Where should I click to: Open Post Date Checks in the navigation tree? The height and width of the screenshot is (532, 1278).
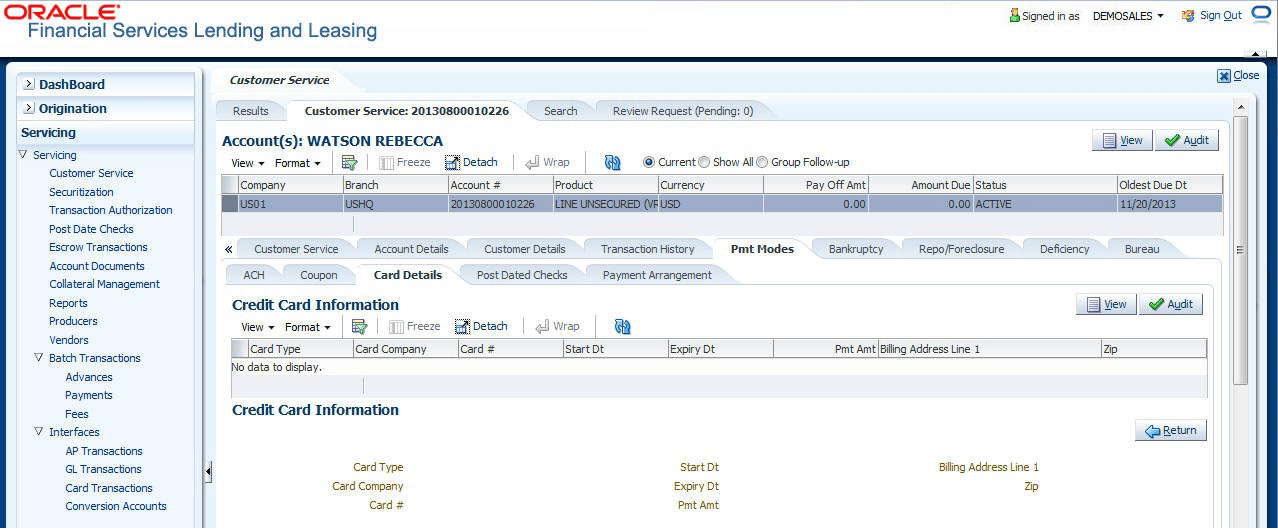coord(91,229)
